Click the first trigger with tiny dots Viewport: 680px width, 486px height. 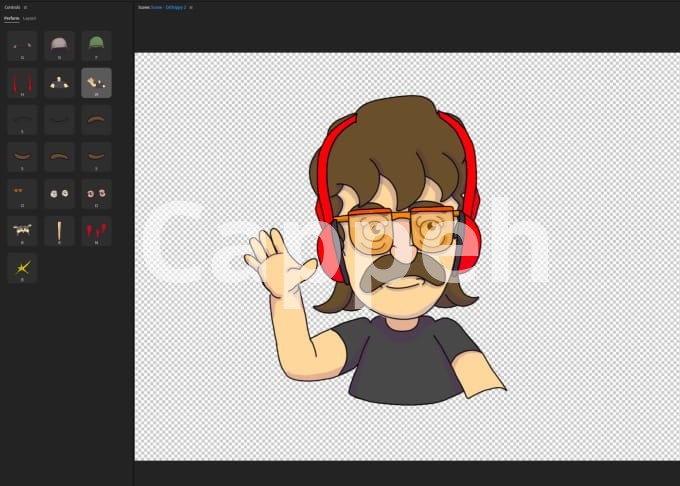[x=22, y=45]
